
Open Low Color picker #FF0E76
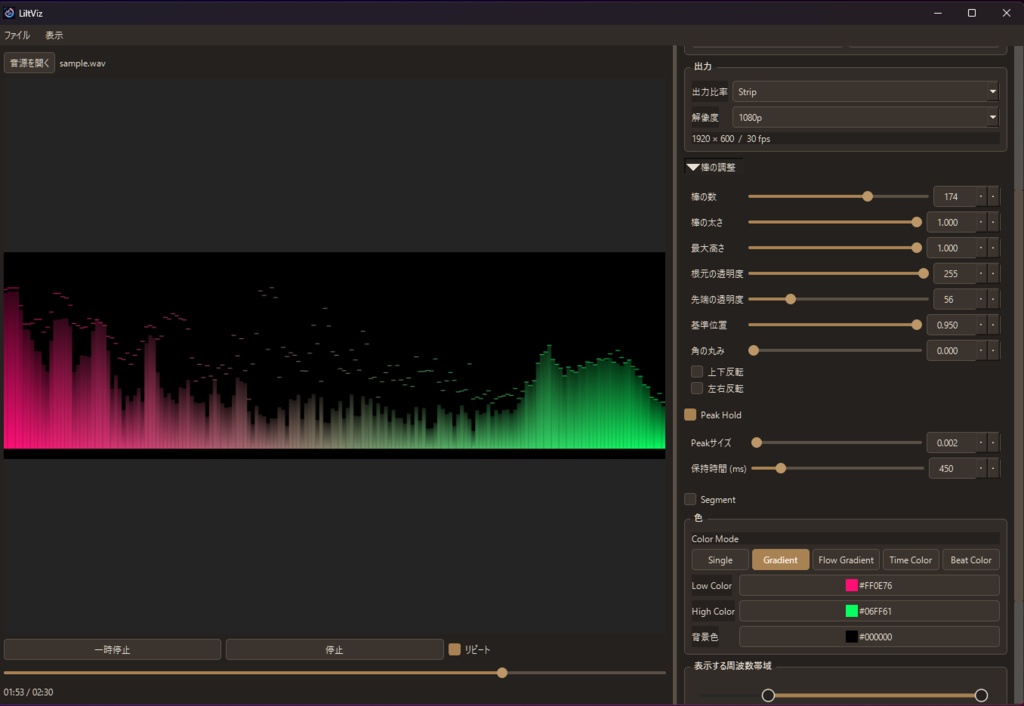(x=869, y=585)
